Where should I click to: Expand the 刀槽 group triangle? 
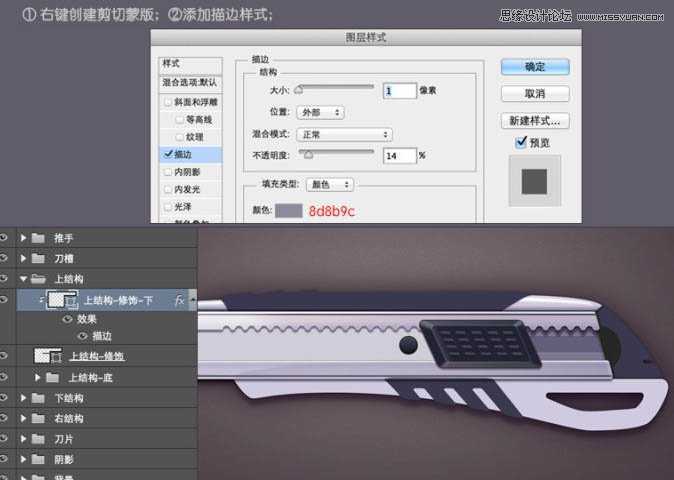coord(23,258)
